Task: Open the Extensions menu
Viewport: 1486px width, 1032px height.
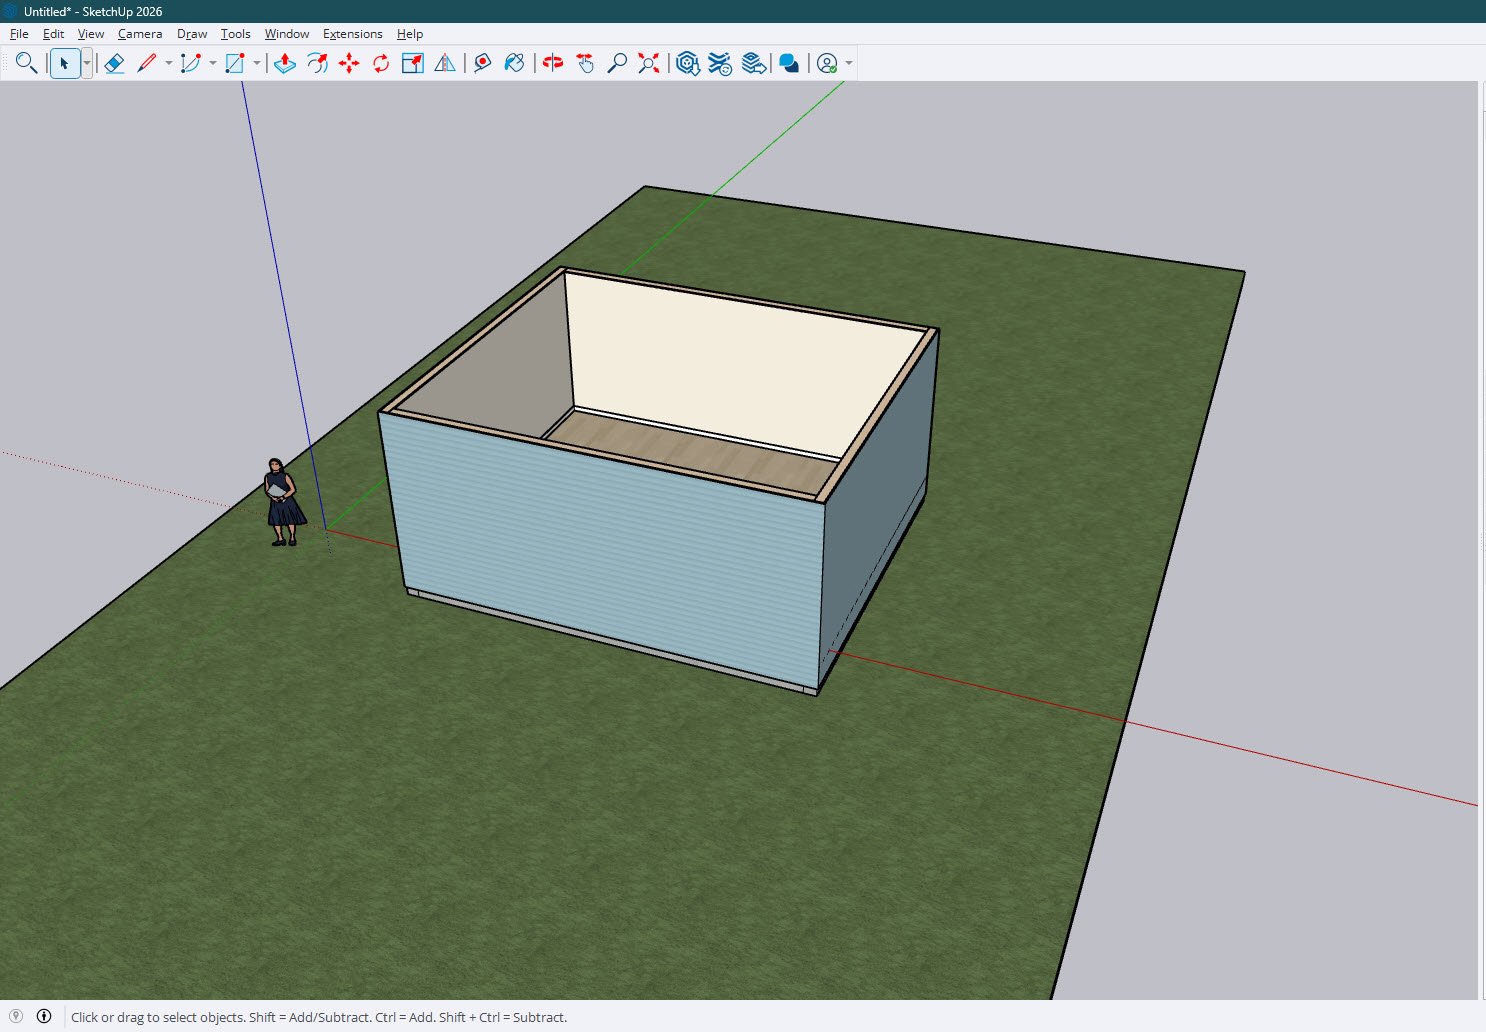Action: tap(352, 34)
